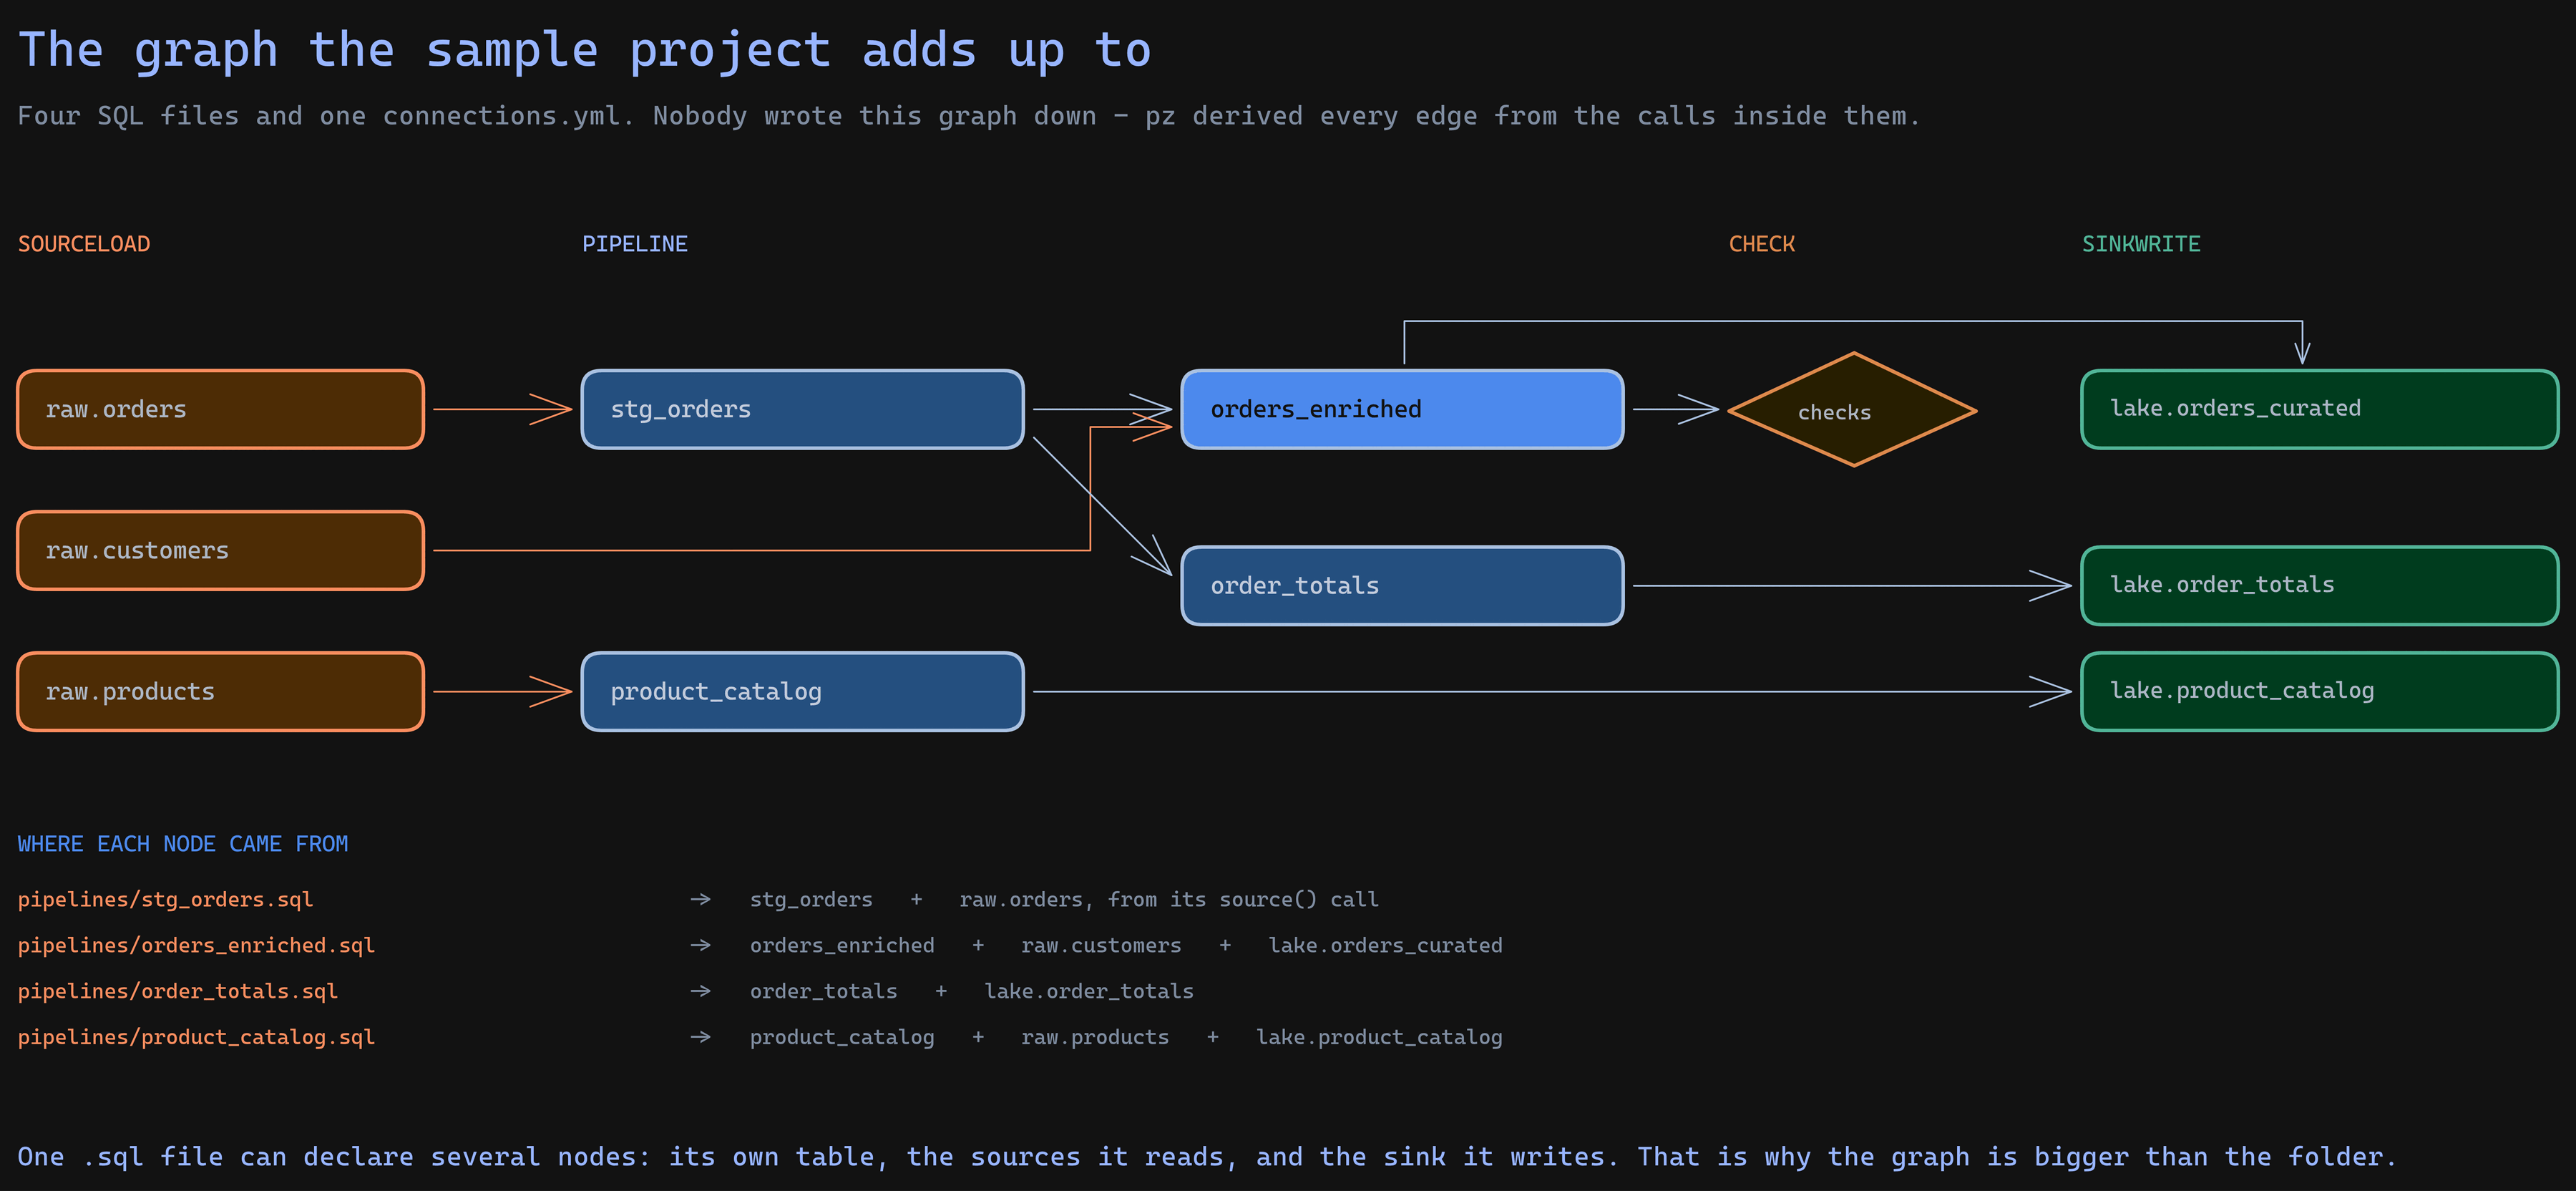Open the pipelines/stg_orders.sql file name
The width and height of the screenshot is (2576, 1191).
[165, 899]
